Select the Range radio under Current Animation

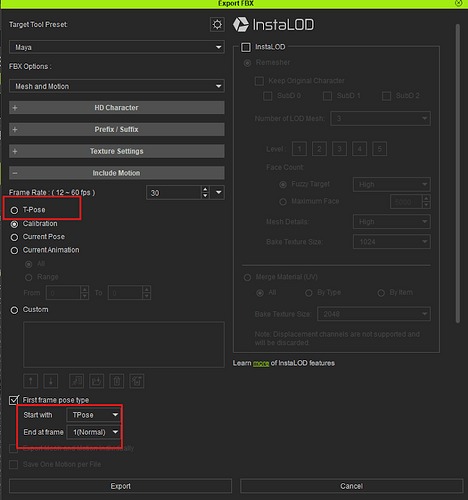pos(29,277)
